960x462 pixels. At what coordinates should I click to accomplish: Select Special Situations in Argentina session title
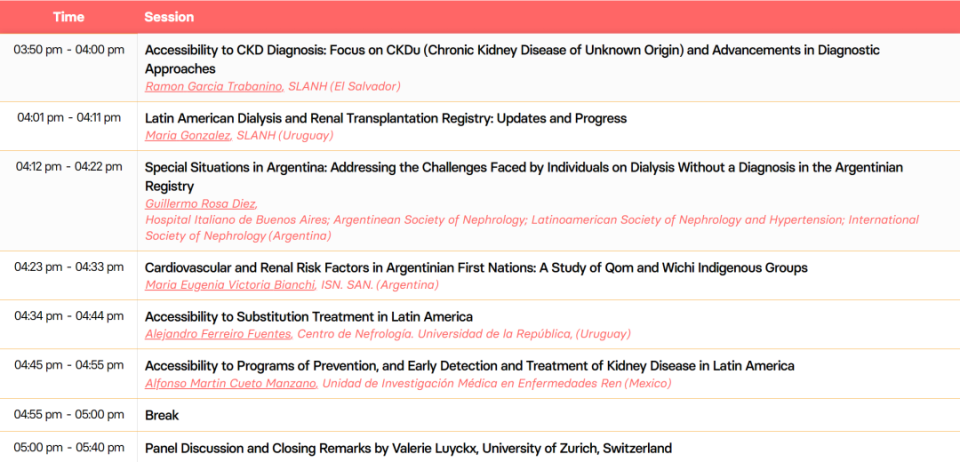pyautogui.click(x=524, y=176)
